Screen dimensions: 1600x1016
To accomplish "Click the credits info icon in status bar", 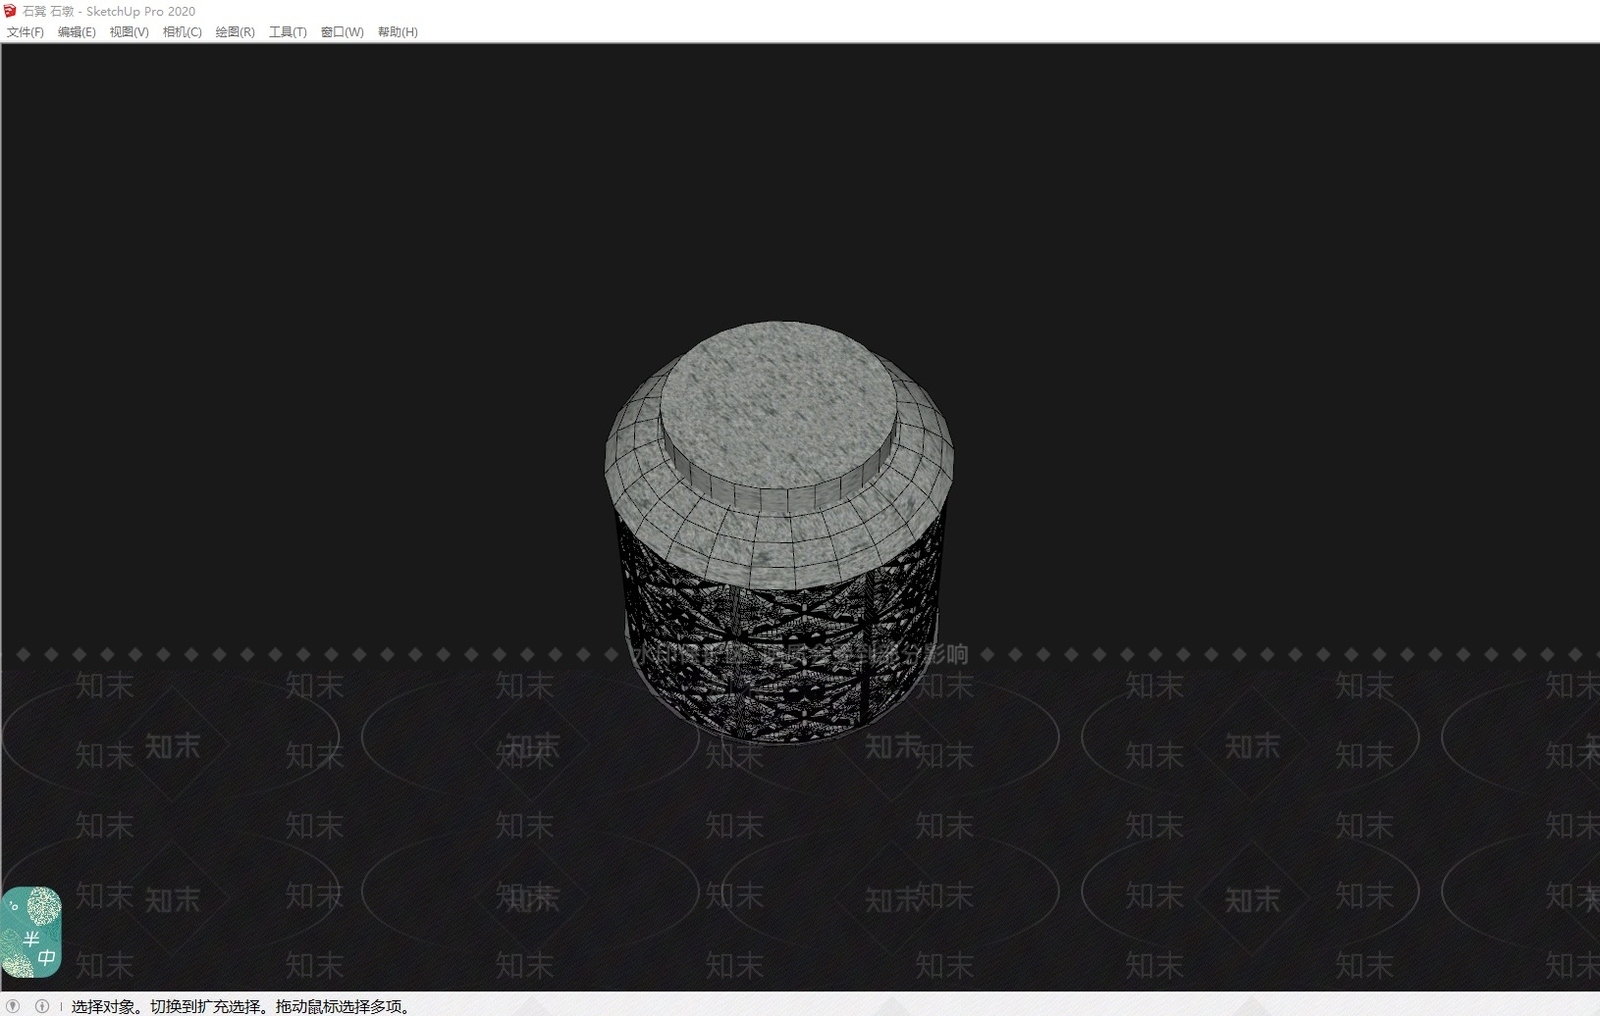I will coord(42,1006).
